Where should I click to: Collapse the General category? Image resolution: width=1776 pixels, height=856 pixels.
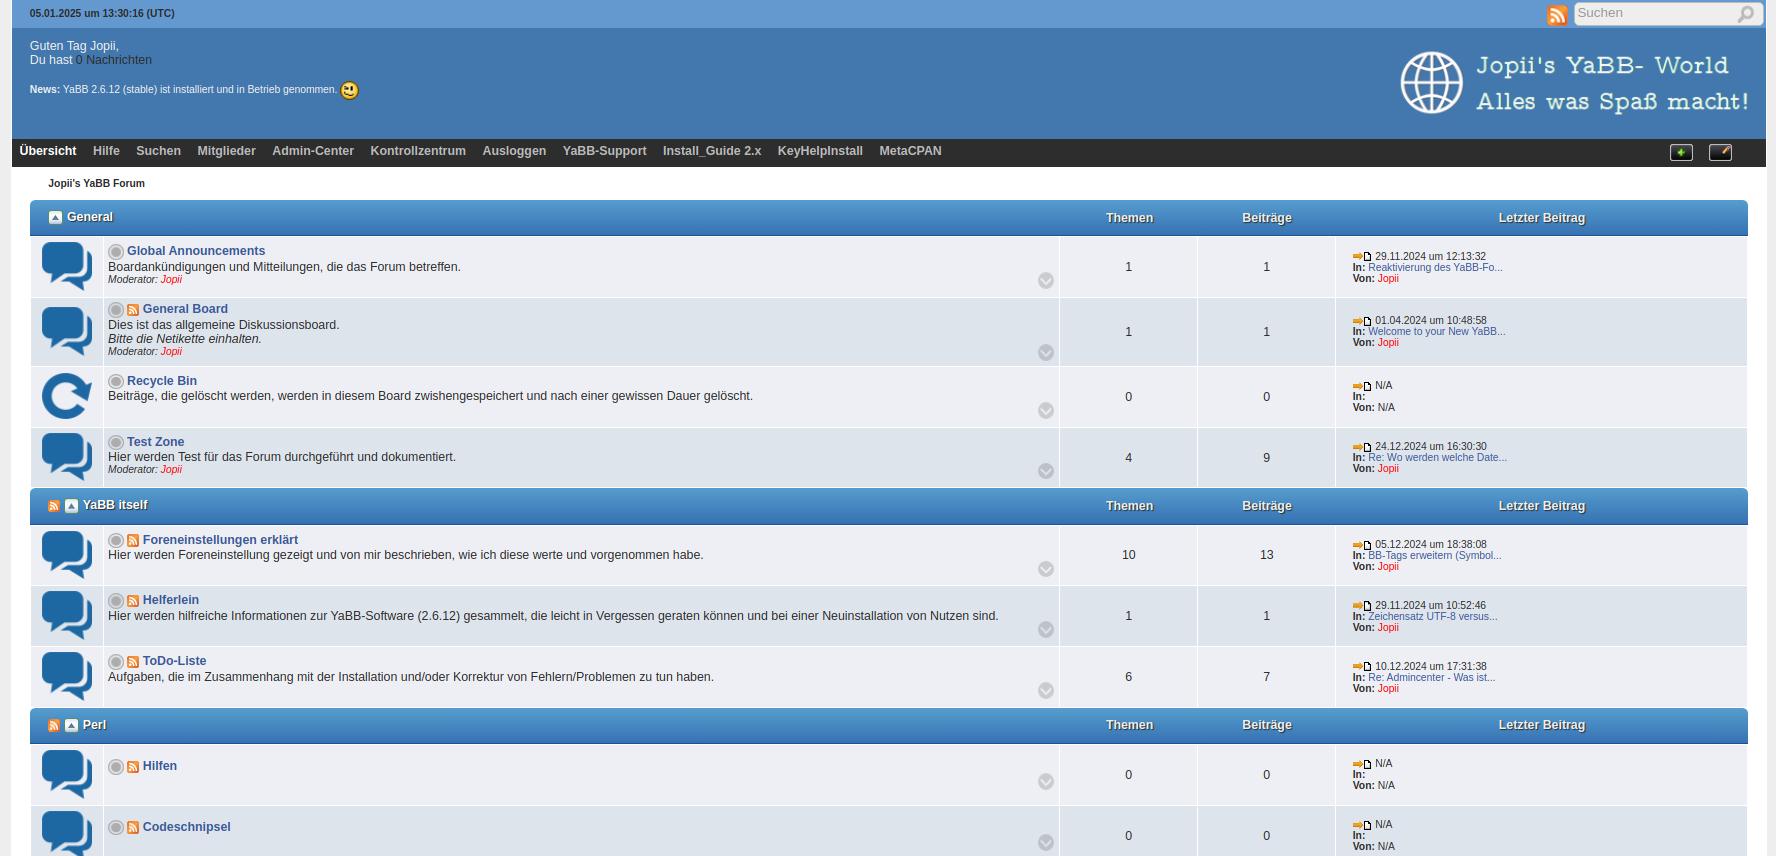(x=55, y=218)
